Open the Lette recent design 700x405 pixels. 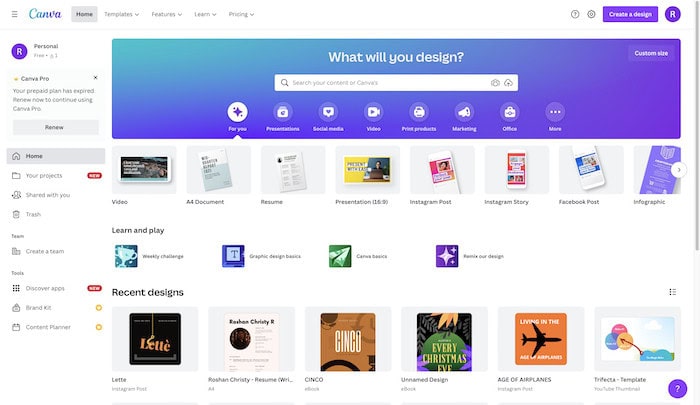coord(155,339)
